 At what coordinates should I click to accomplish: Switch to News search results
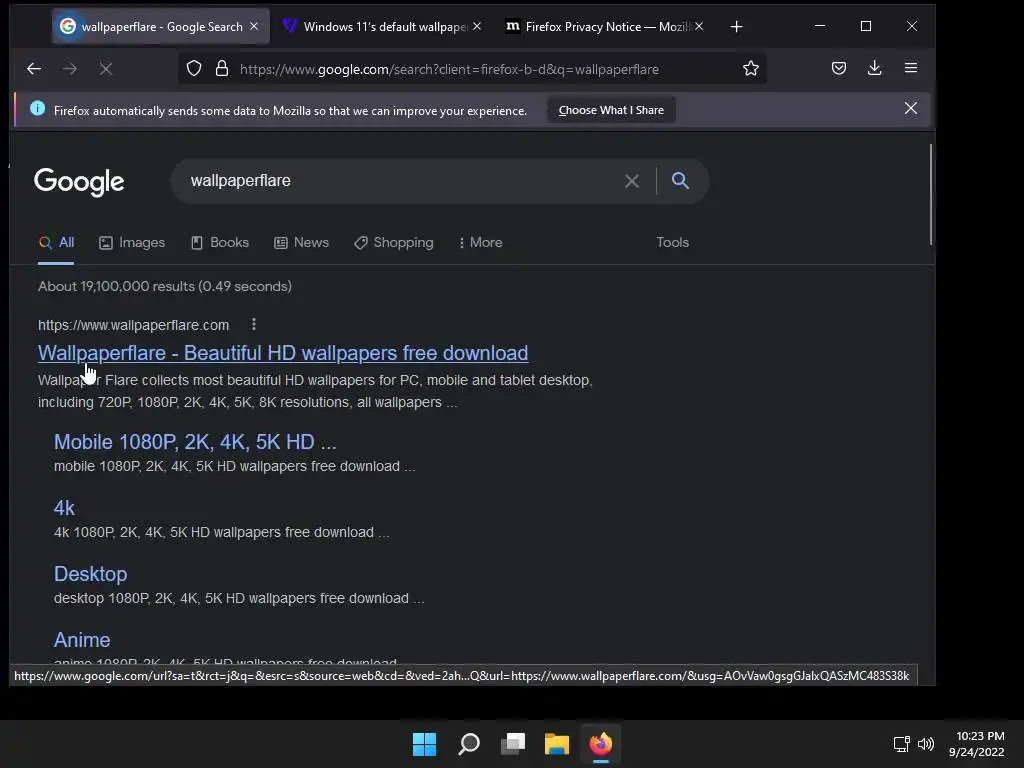301,242
